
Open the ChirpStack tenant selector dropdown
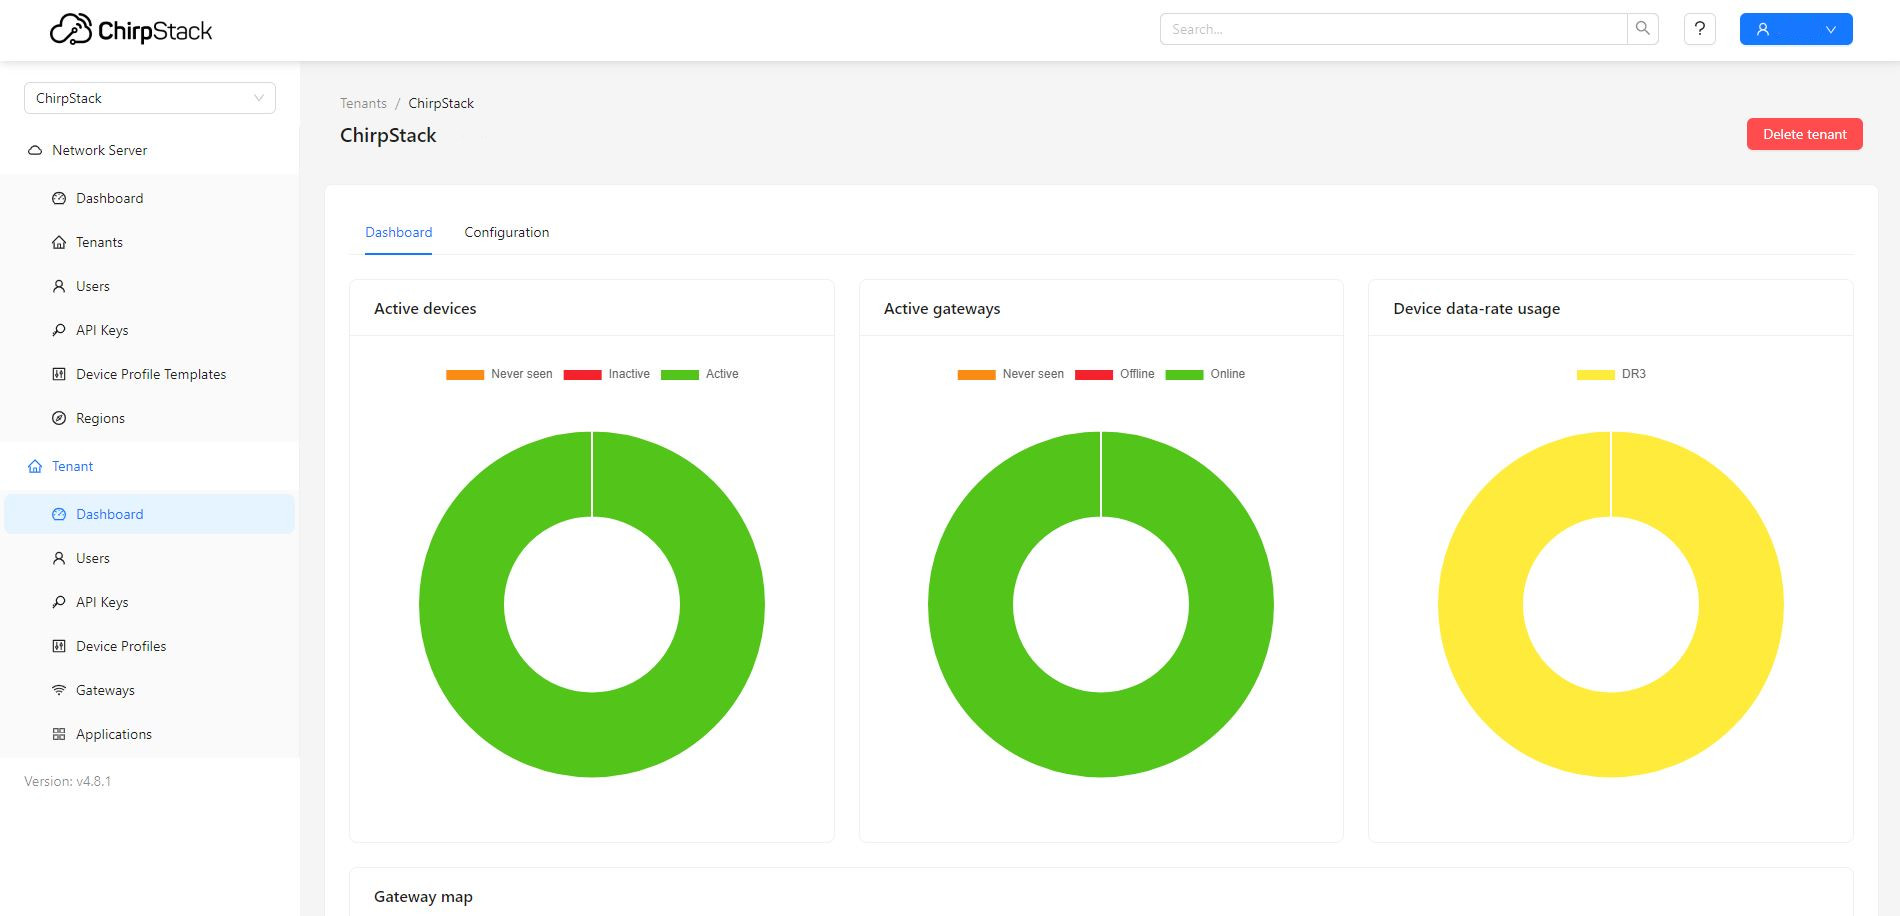pyautogui.click(x=150, y=98)
